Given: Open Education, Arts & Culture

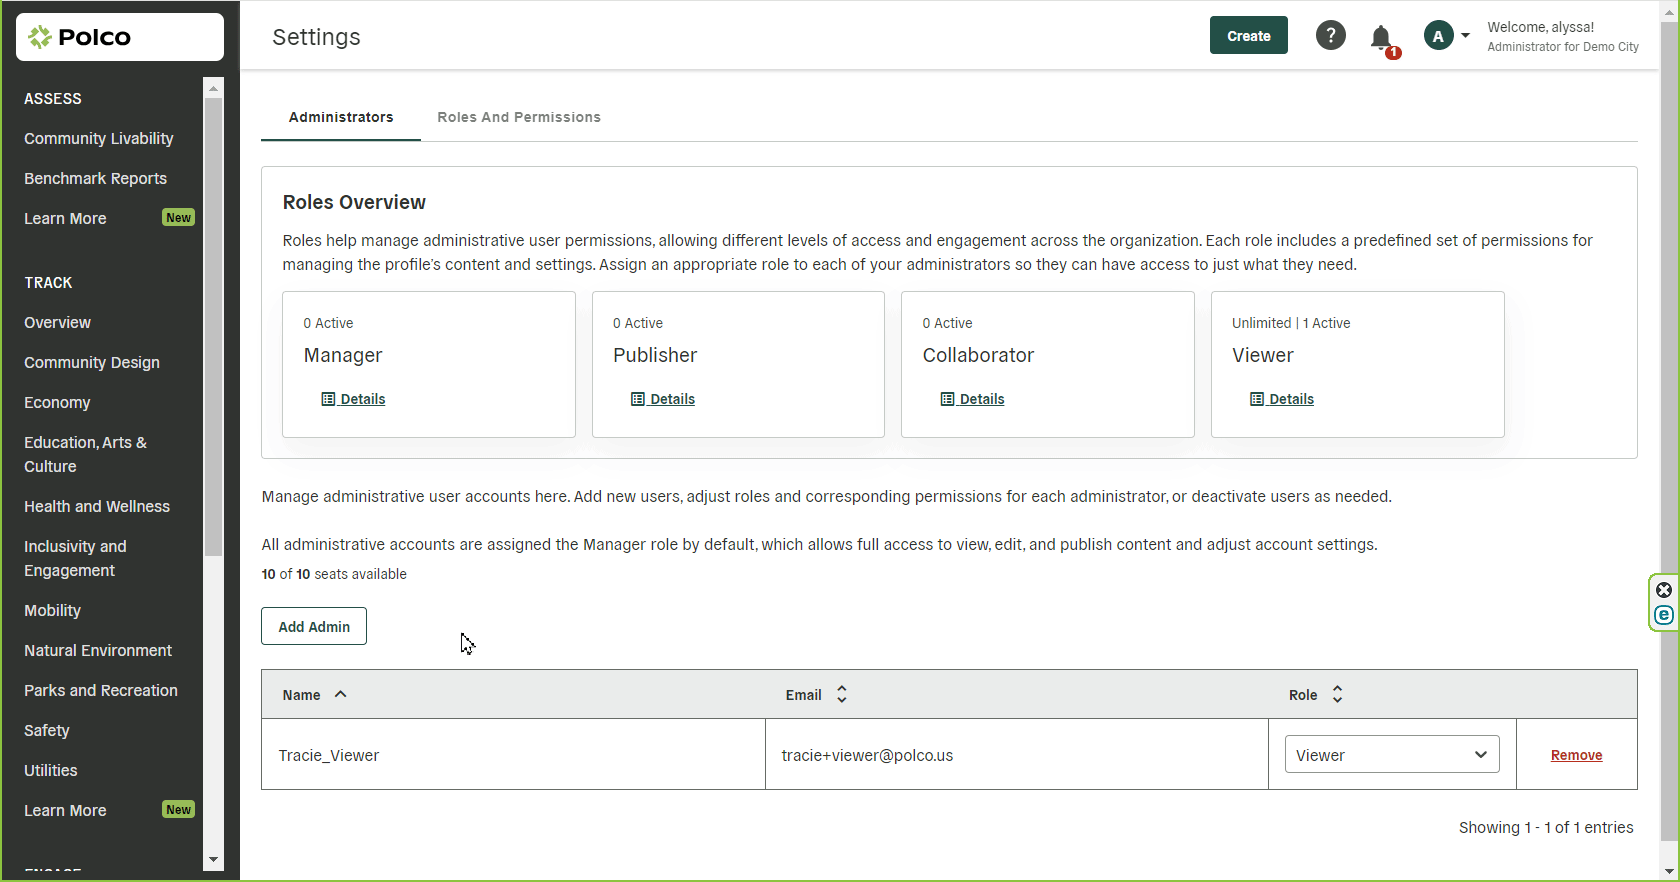Looking at the screenshot, I should pyautogui.click(x=85, y=454).
